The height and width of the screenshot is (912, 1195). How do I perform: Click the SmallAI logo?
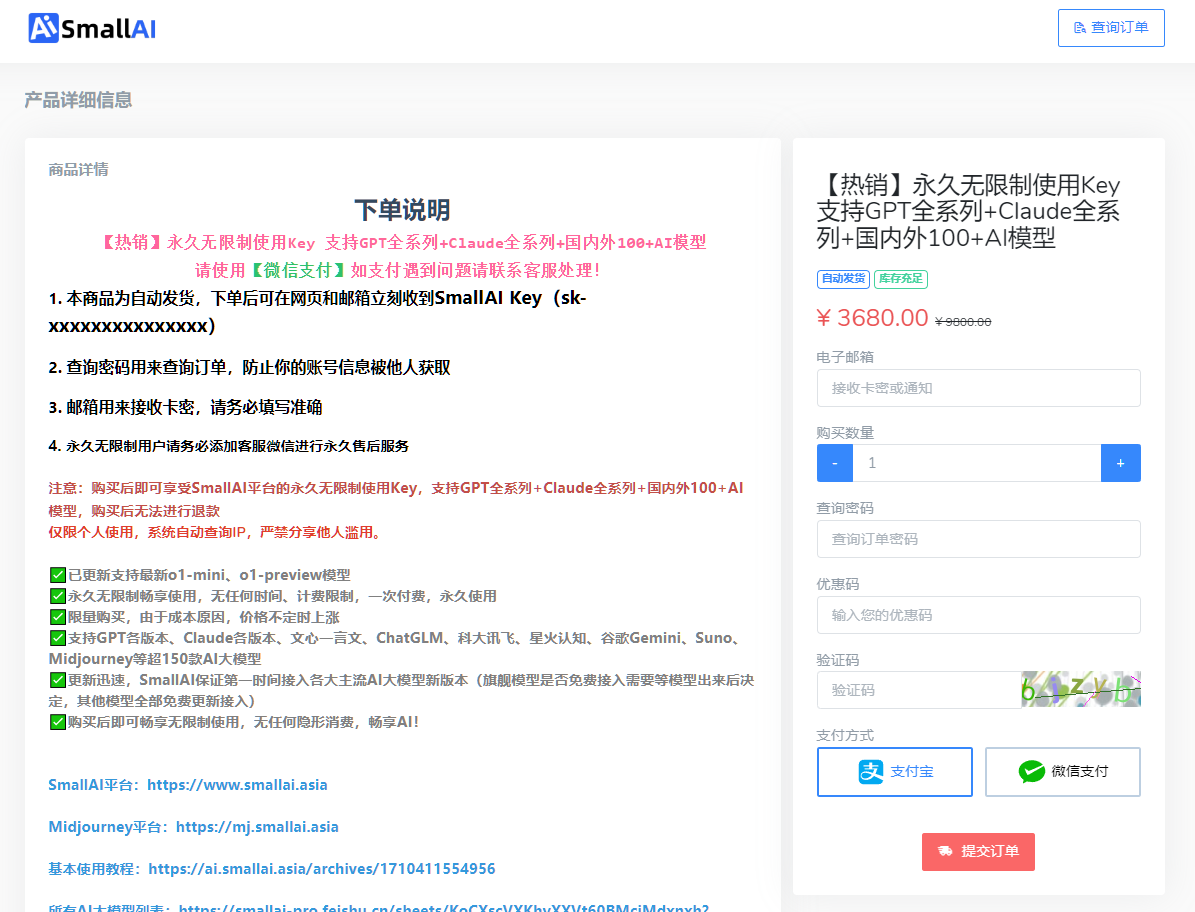point(92,28)
